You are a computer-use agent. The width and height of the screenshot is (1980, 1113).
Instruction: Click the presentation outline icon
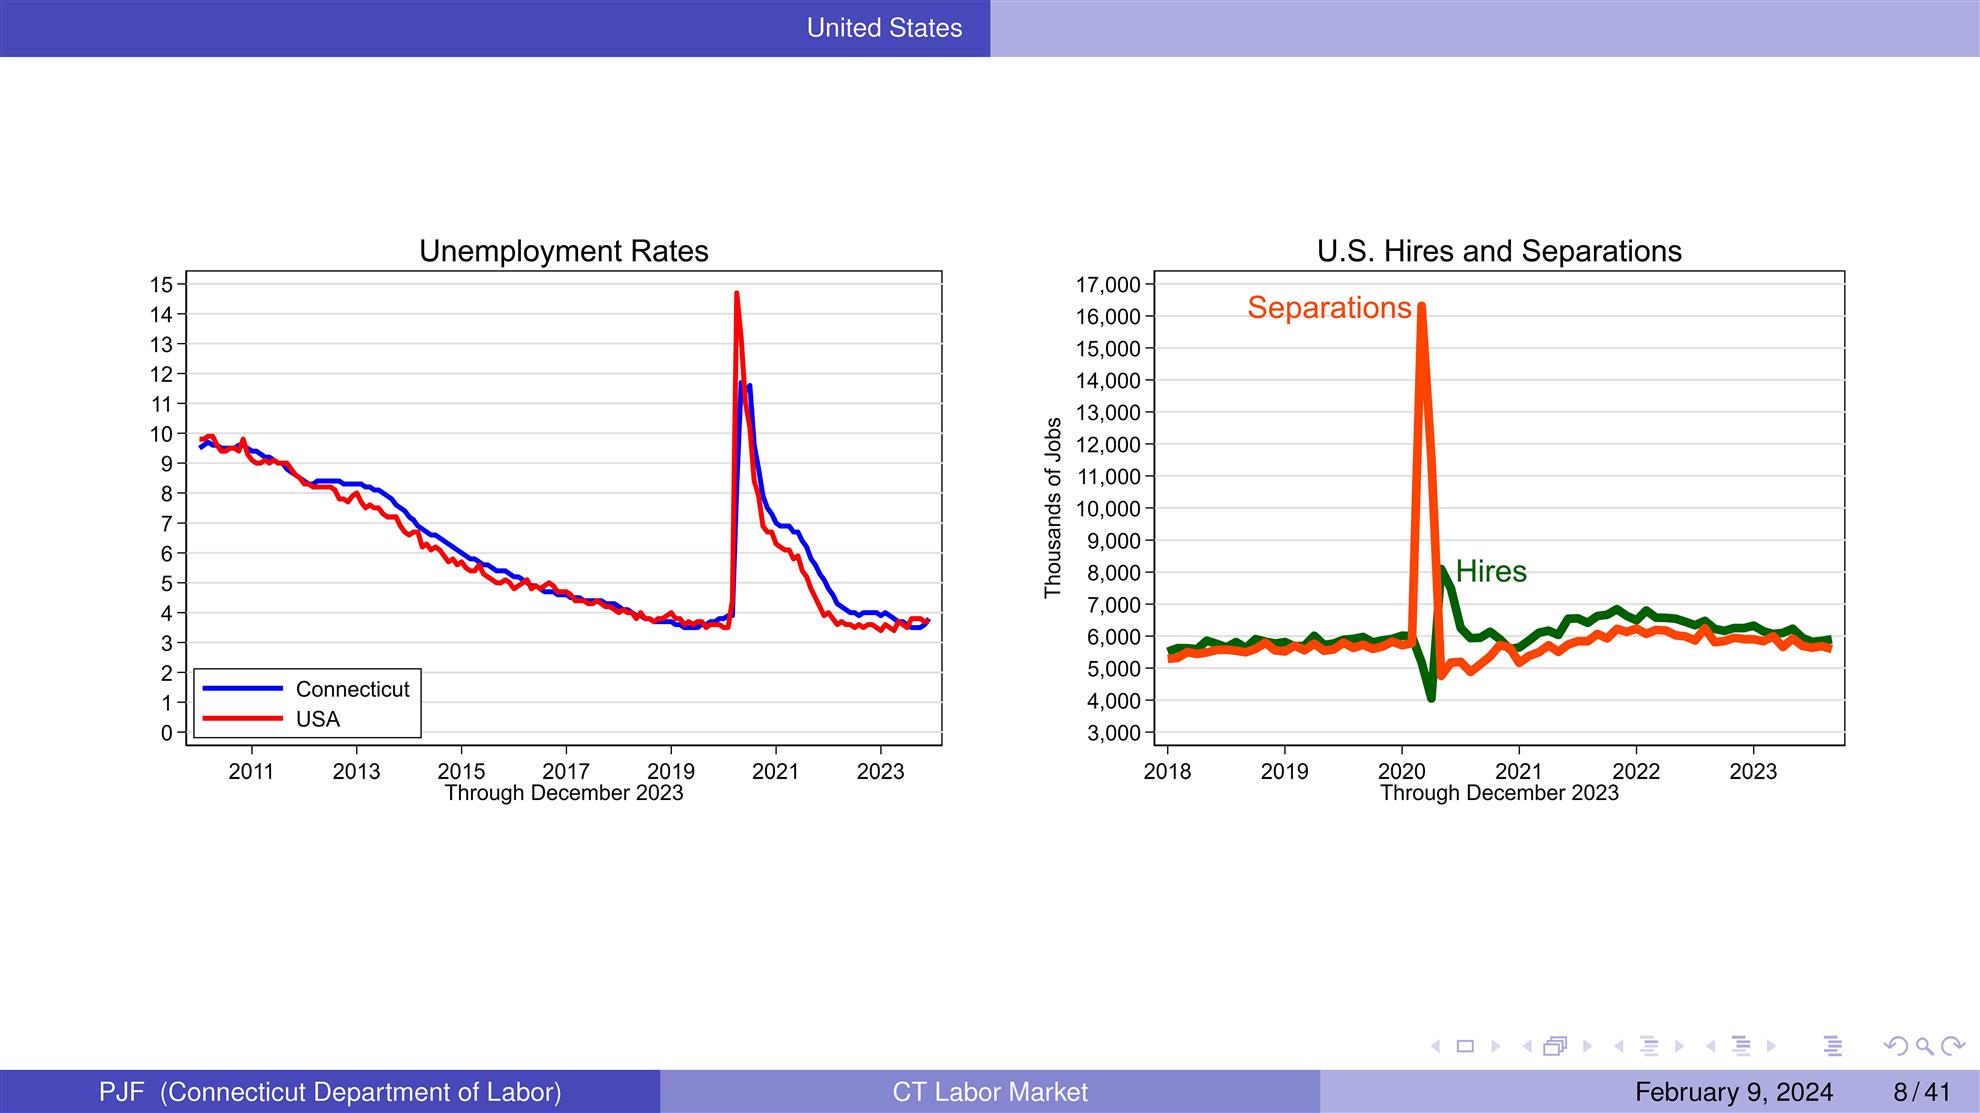tap(1832, 1046)
